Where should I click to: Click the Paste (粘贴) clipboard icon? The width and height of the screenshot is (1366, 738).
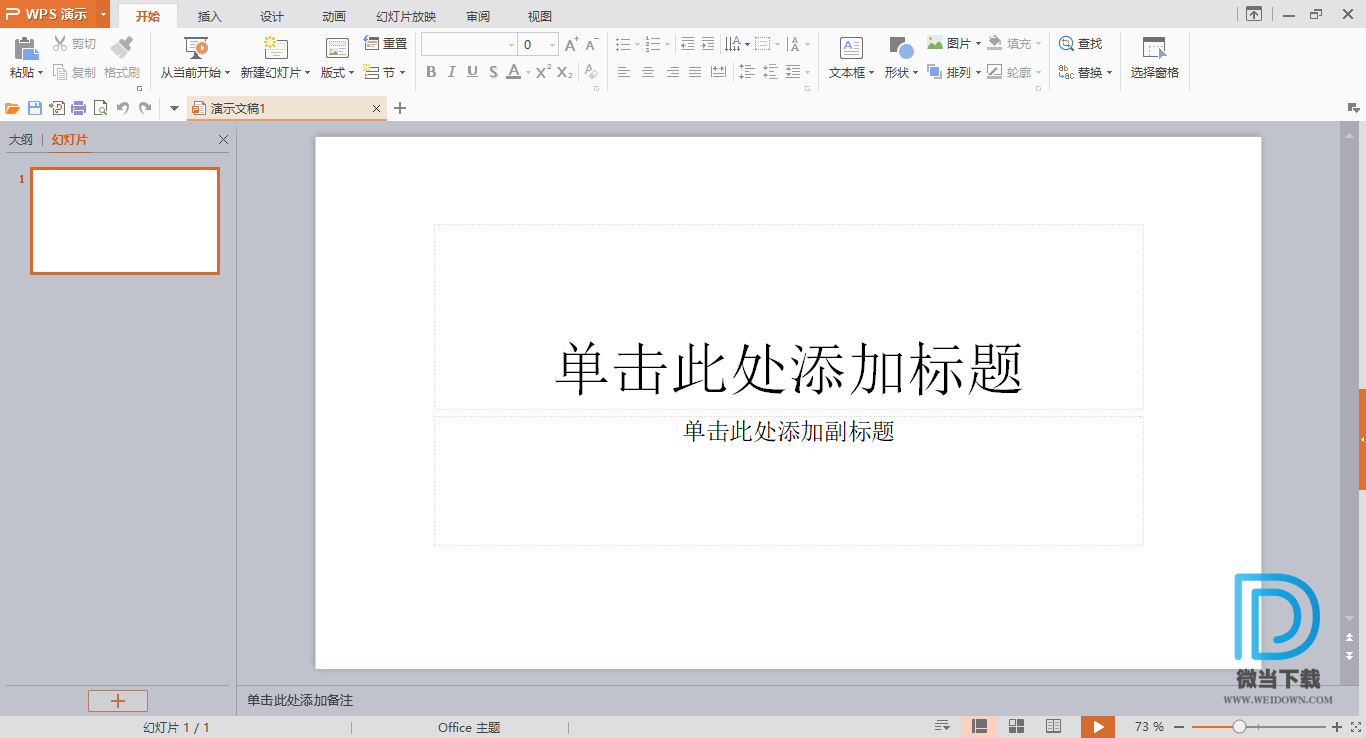point(26,48)
